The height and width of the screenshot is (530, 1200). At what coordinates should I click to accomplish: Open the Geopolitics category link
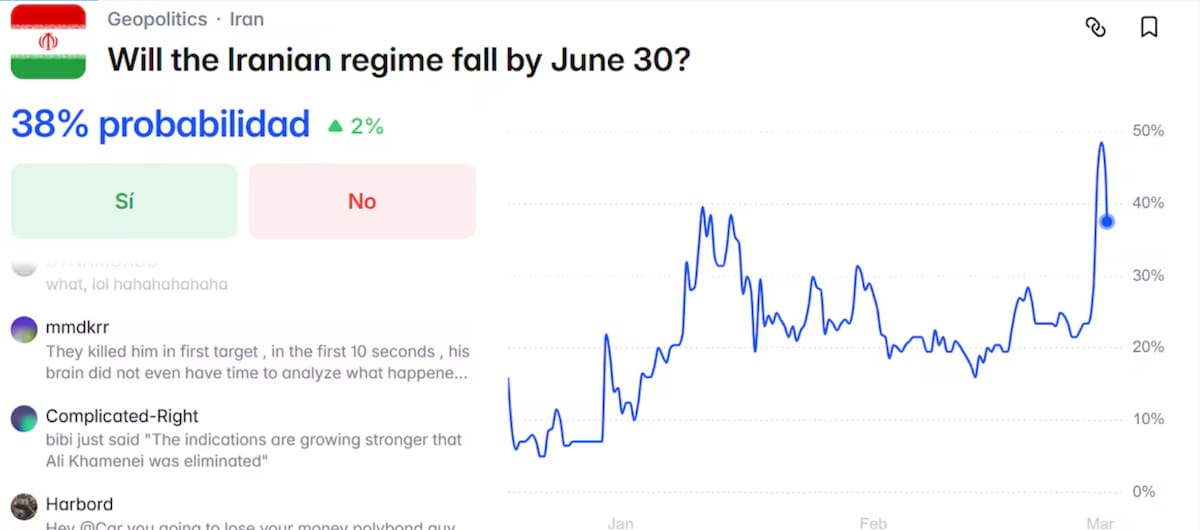pyautogui.click(x=157, y=19)
